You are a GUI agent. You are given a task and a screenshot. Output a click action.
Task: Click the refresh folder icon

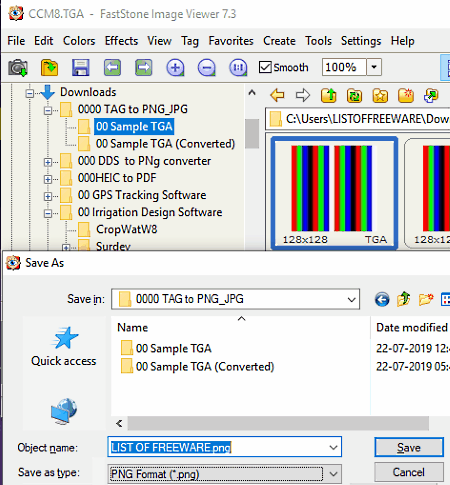(354, 95)
